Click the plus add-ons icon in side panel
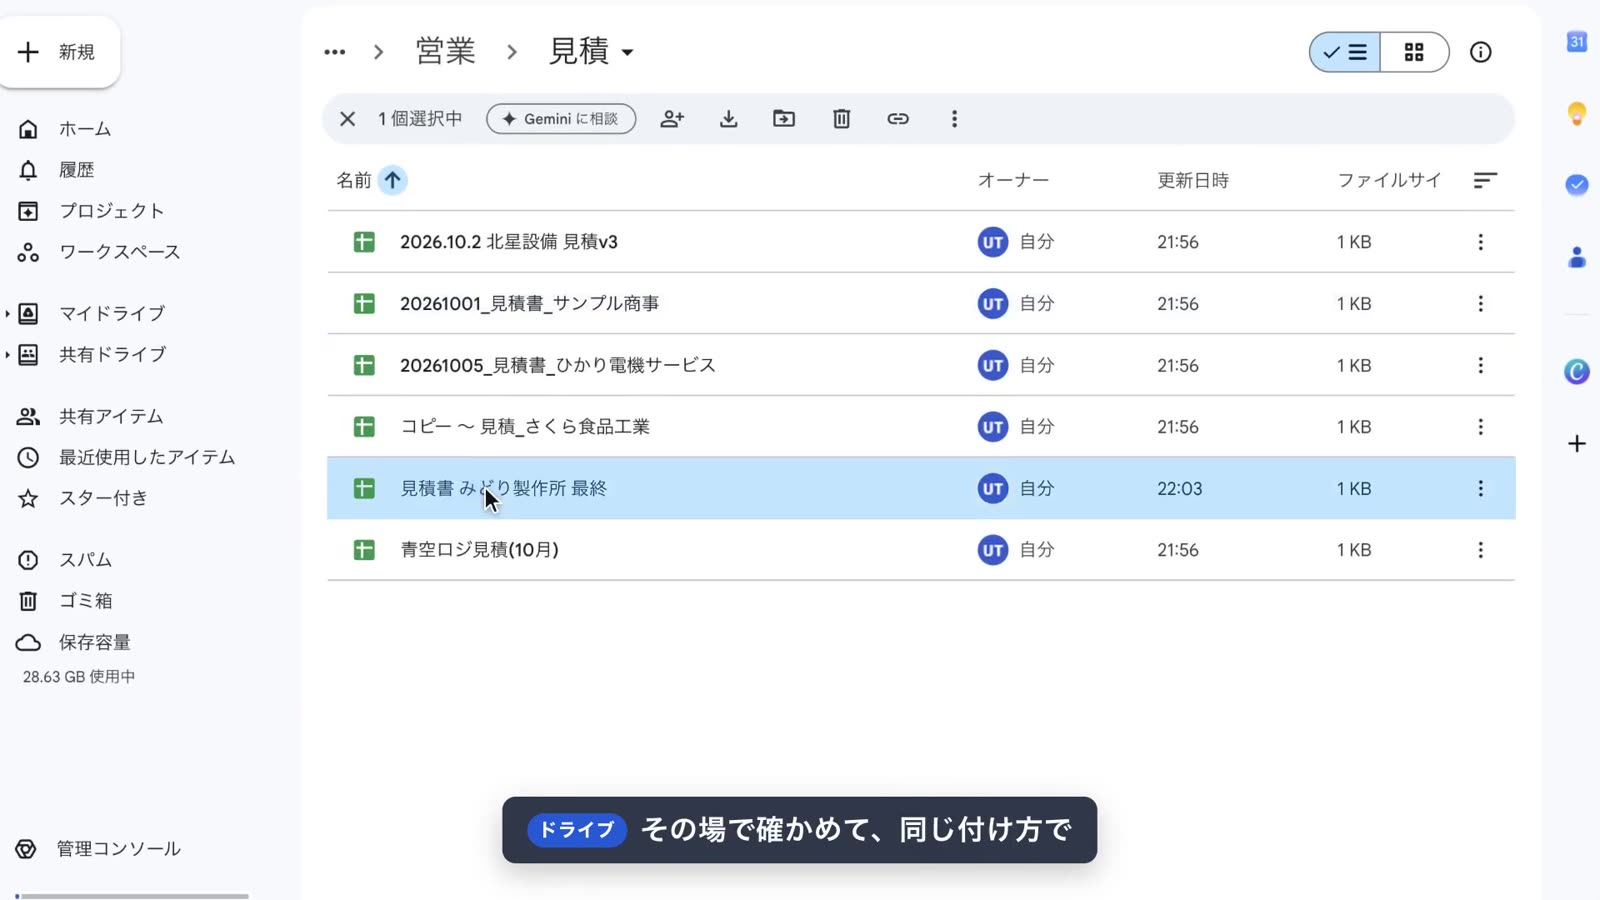Viewport: 1600px width, 900px height. coord(1576,443)
